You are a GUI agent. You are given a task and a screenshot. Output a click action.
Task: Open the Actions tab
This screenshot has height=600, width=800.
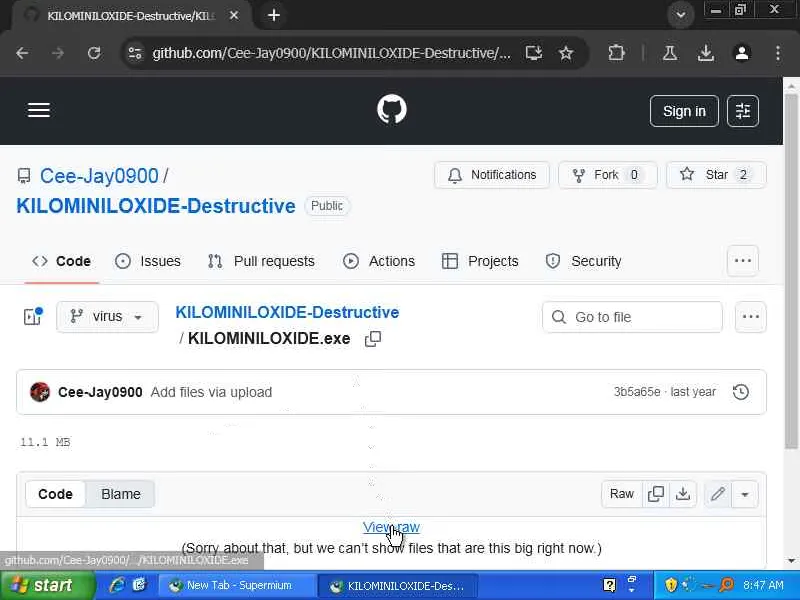[379, 261]
